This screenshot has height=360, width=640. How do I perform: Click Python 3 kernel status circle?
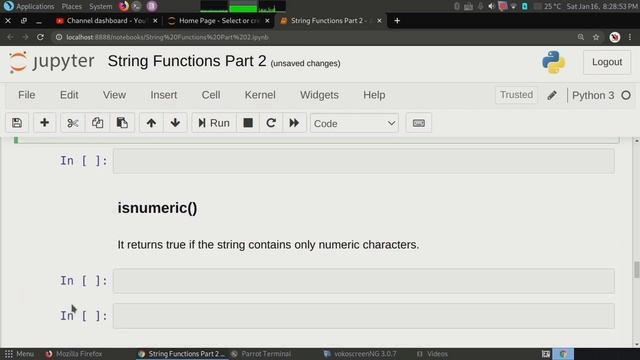pos(626,95)
